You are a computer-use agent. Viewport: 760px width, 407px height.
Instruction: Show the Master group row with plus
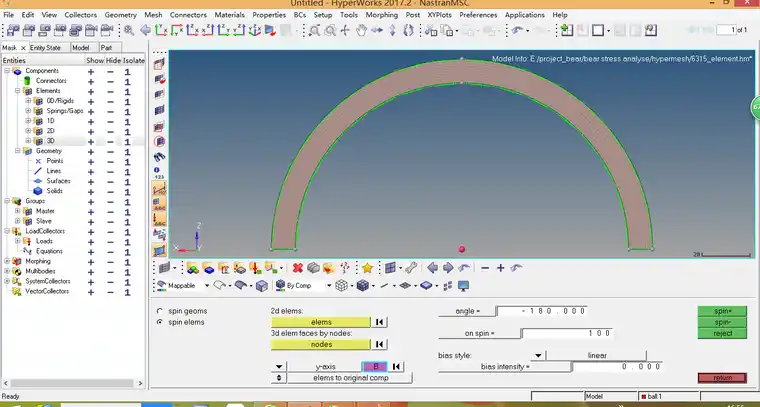click(x=91, y=212)
